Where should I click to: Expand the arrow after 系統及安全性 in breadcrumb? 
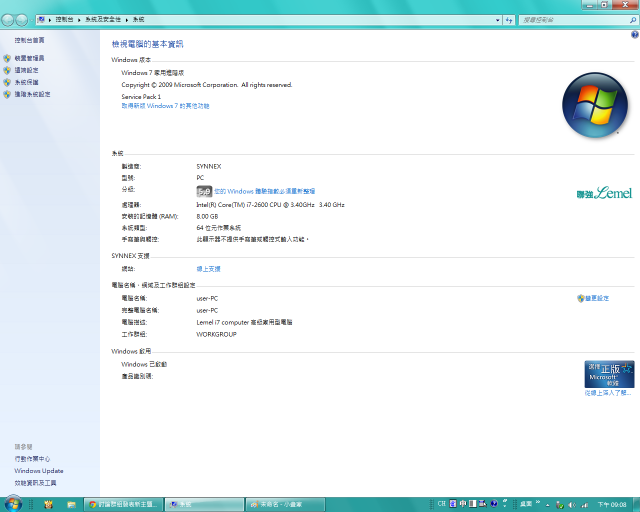tap(127, 20)
